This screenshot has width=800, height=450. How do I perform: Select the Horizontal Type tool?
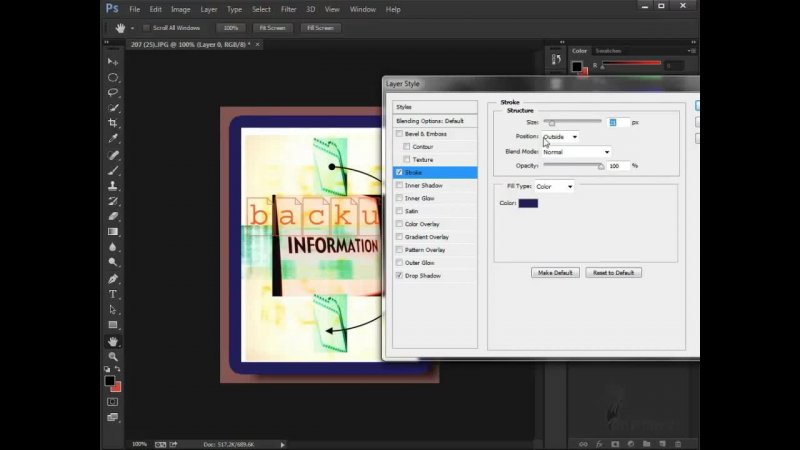click(113, 294)
